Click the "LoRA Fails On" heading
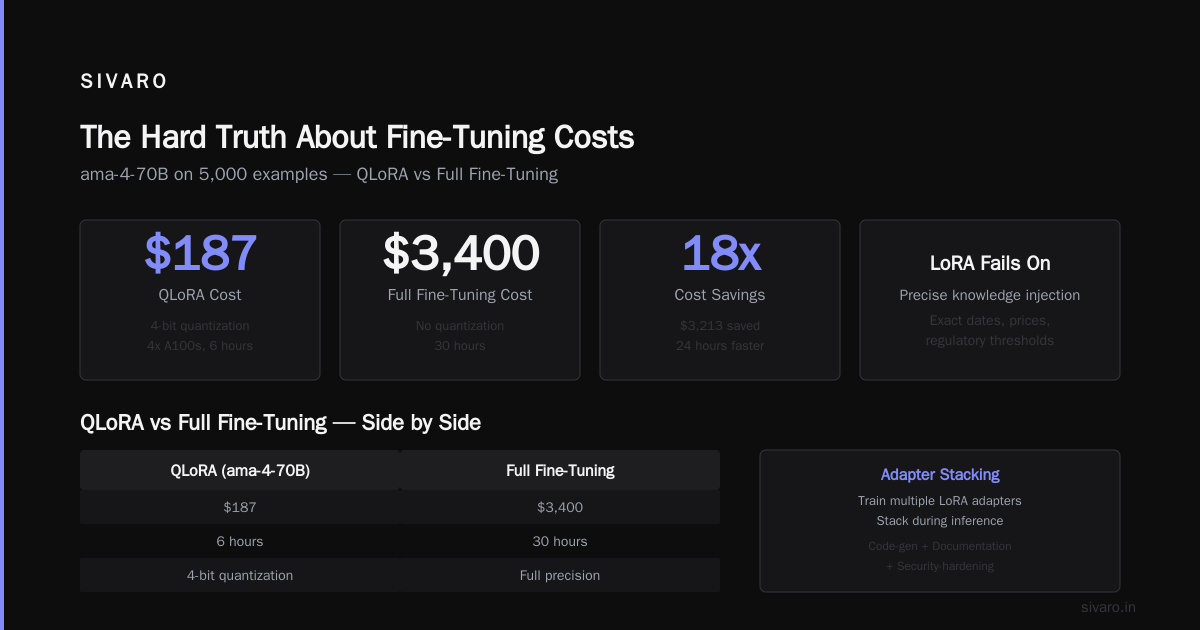The width and height of the screenshot is (1200, 630). tap(990, 264)
